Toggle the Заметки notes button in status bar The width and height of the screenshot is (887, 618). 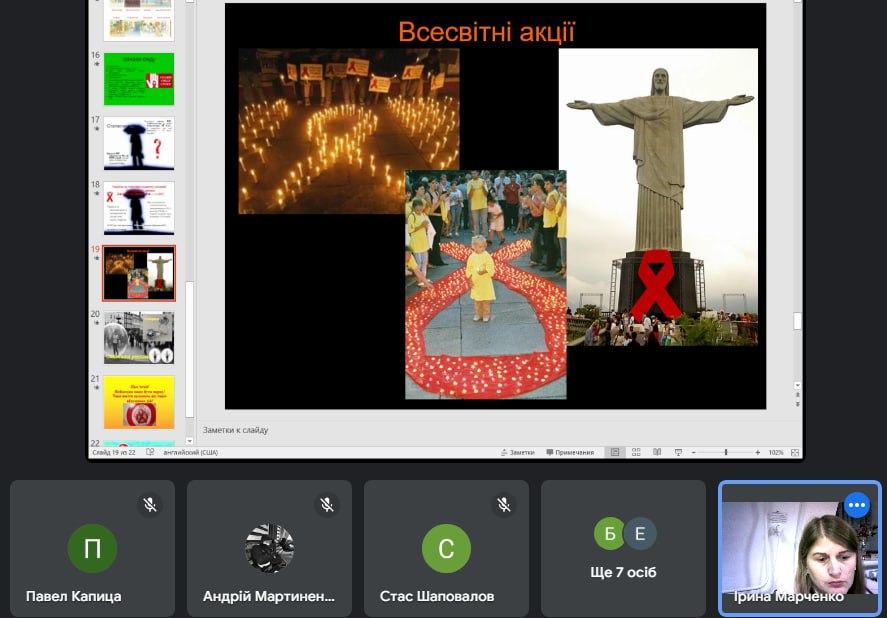point(518,452)
